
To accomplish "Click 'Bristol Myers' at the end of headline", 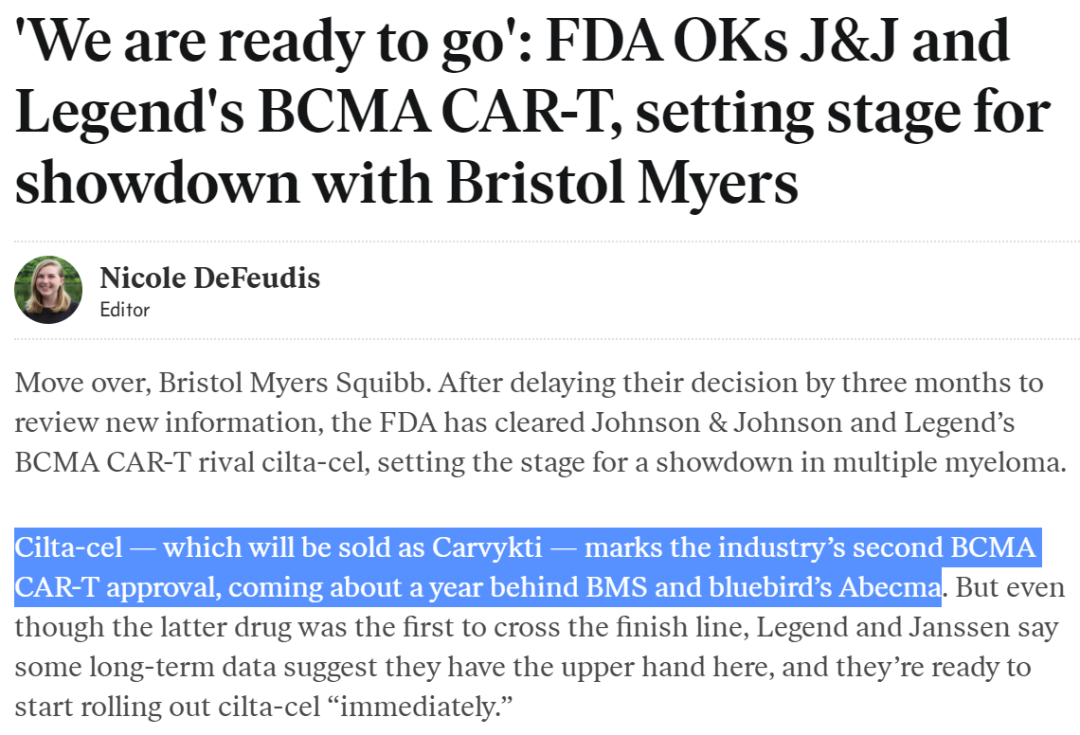I will tap(623, 183).
